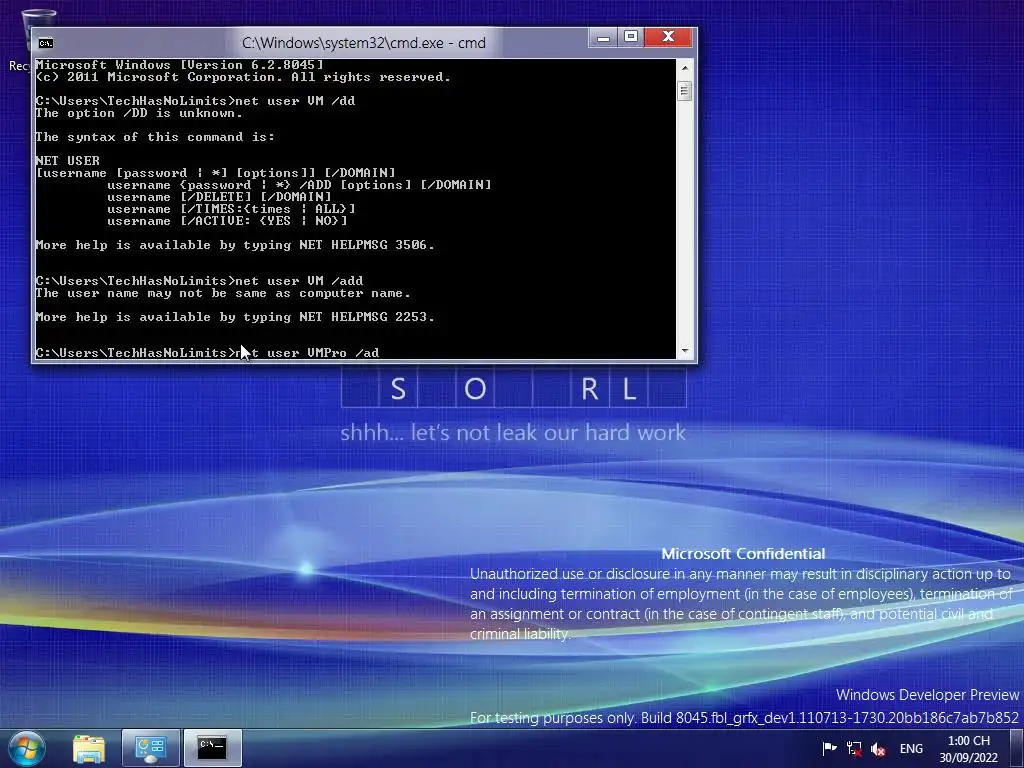Close the cmd window

tap(668, 38)
